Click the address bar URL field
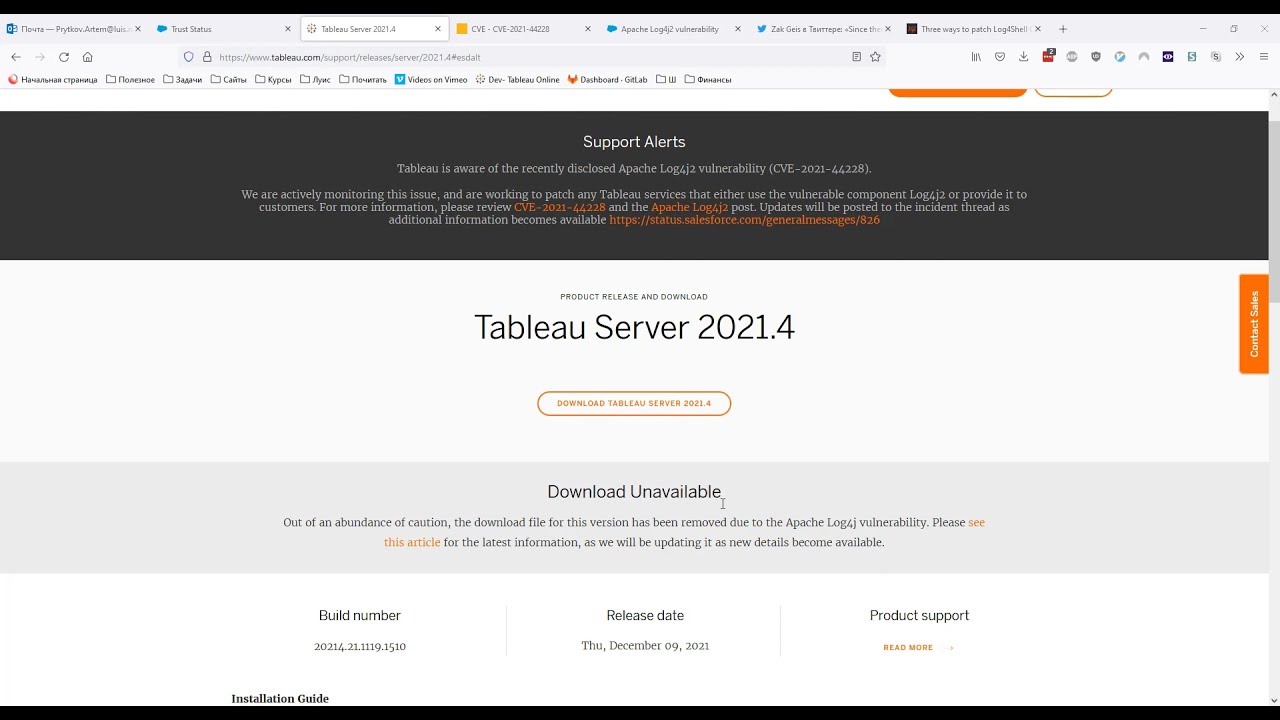 pyautogui.click(x=530, y=57)
